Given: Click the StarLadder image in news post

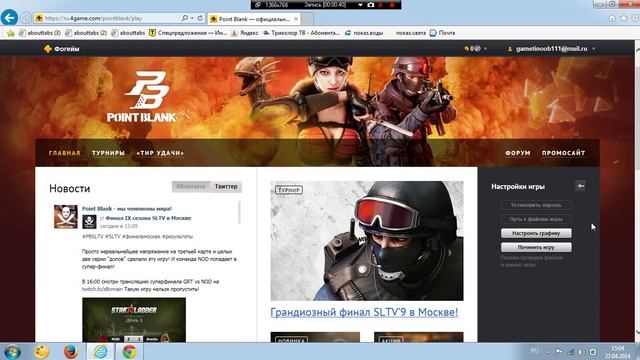Looking at the screenshot, I should point(134,320).
